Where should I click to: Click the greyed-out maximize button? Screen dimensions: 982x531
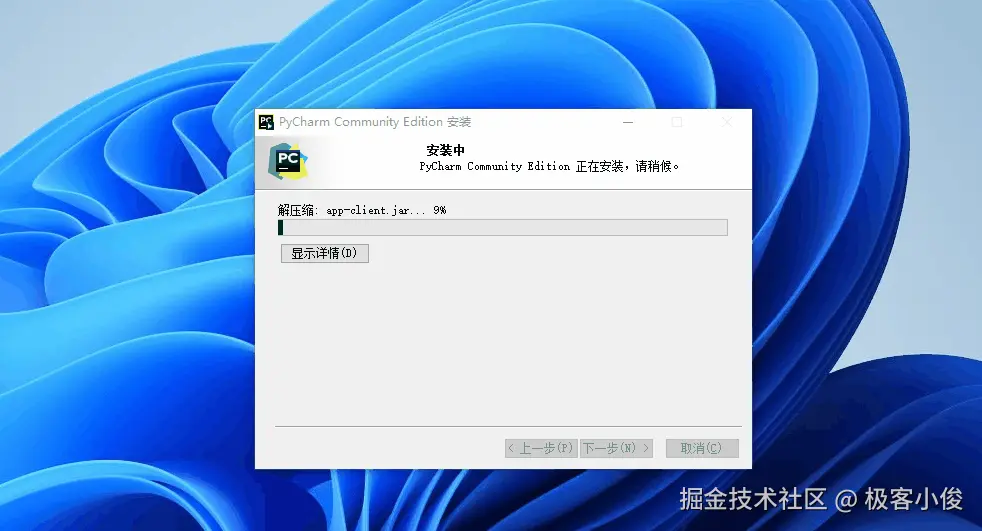pyautogui.click(x=677, y=122)
